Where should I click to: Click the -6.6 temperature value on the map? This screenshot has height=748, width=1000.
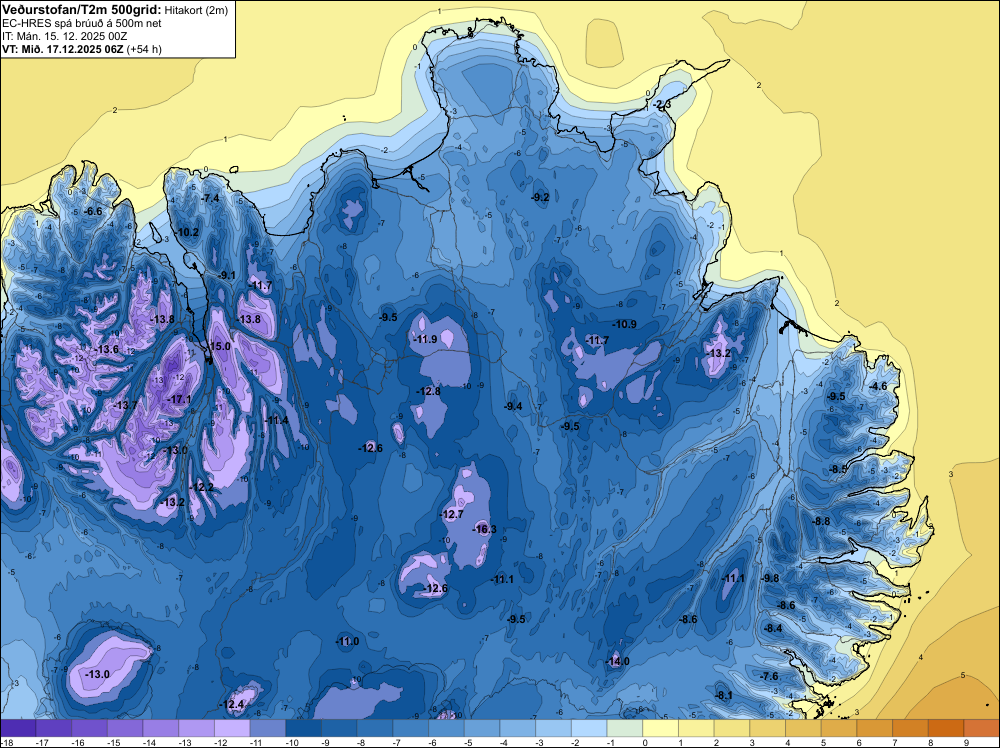(x=93, y=211)
